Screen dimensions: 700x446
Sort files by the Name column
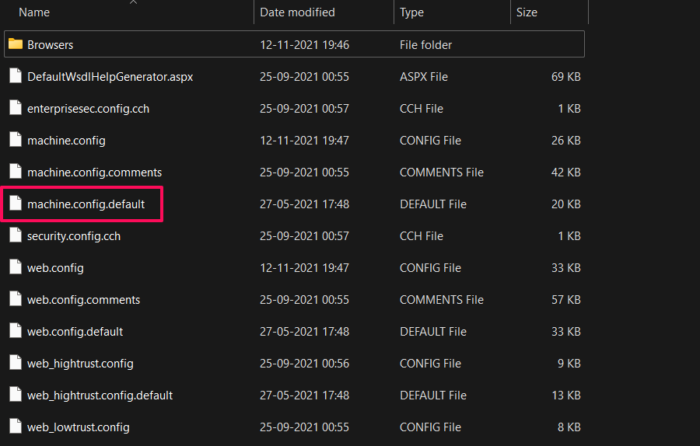(x=35, y=13)
